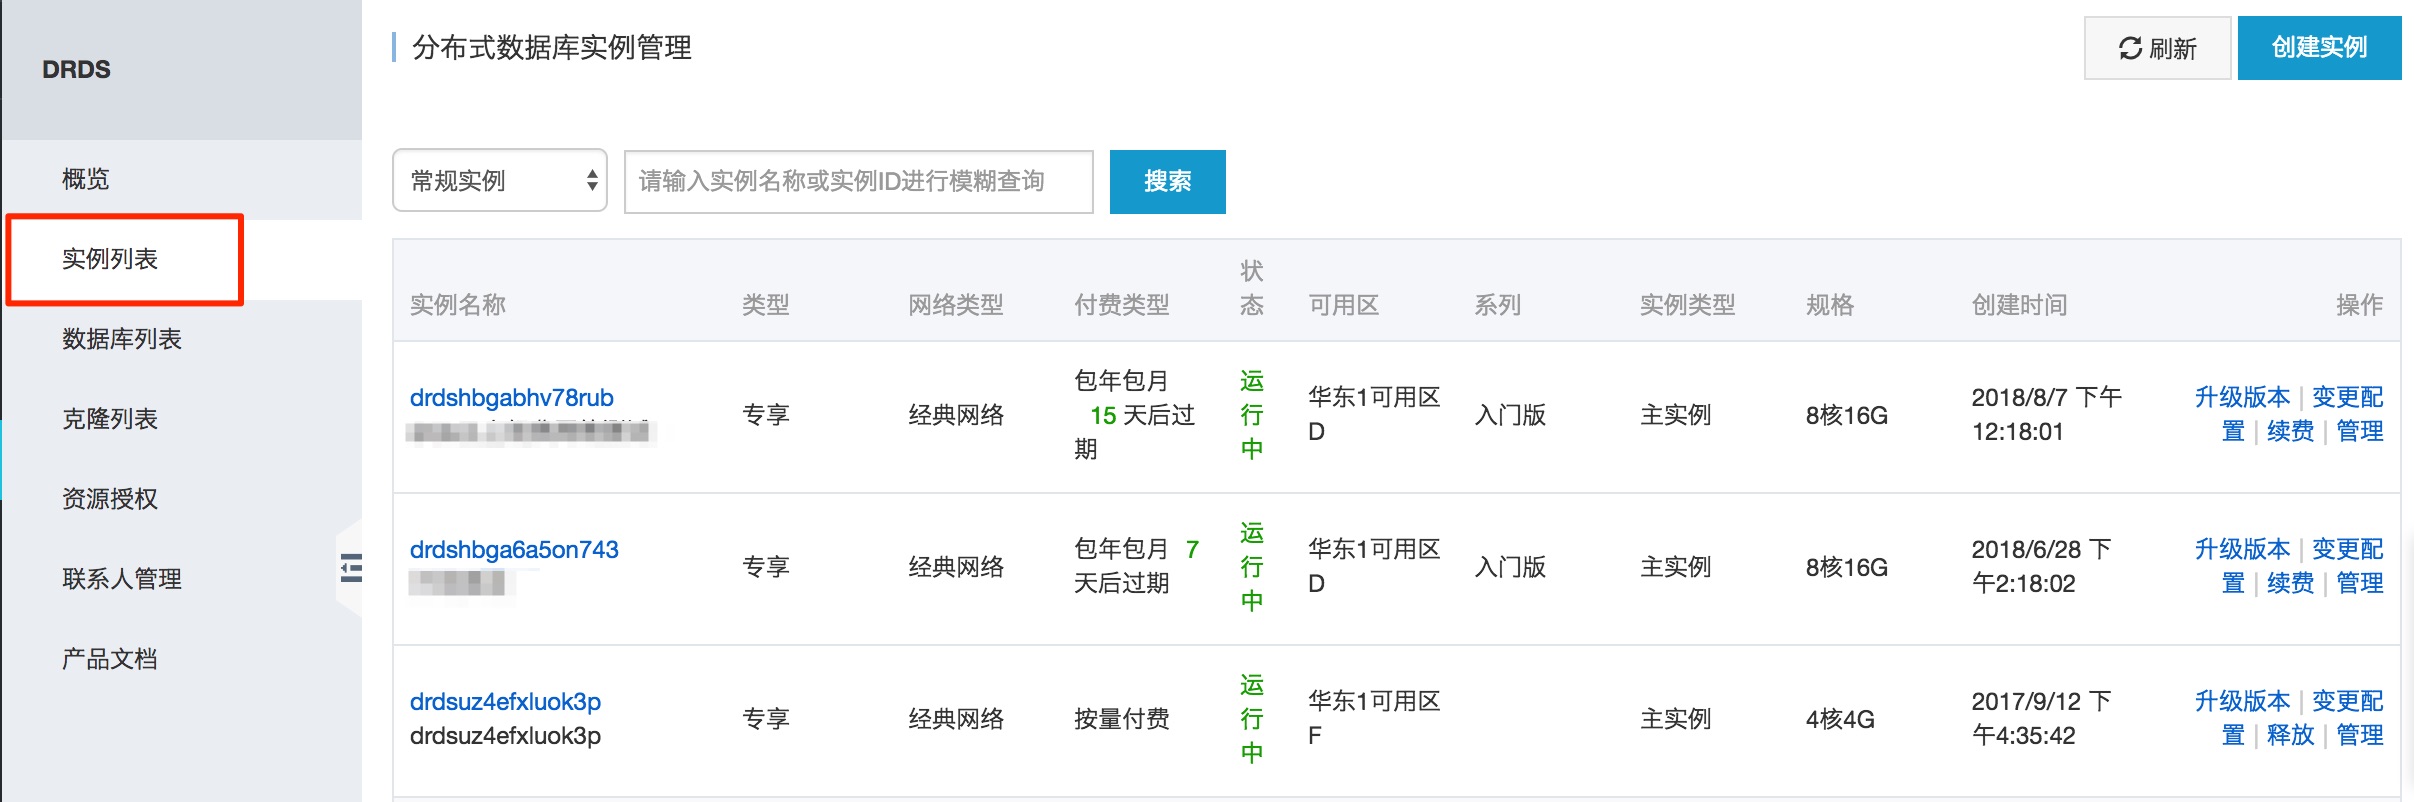This screenshot has width=2414, height=802.
Task: Click 续费 for drdshbga6a5on743
Action: tap(2290, 584)
